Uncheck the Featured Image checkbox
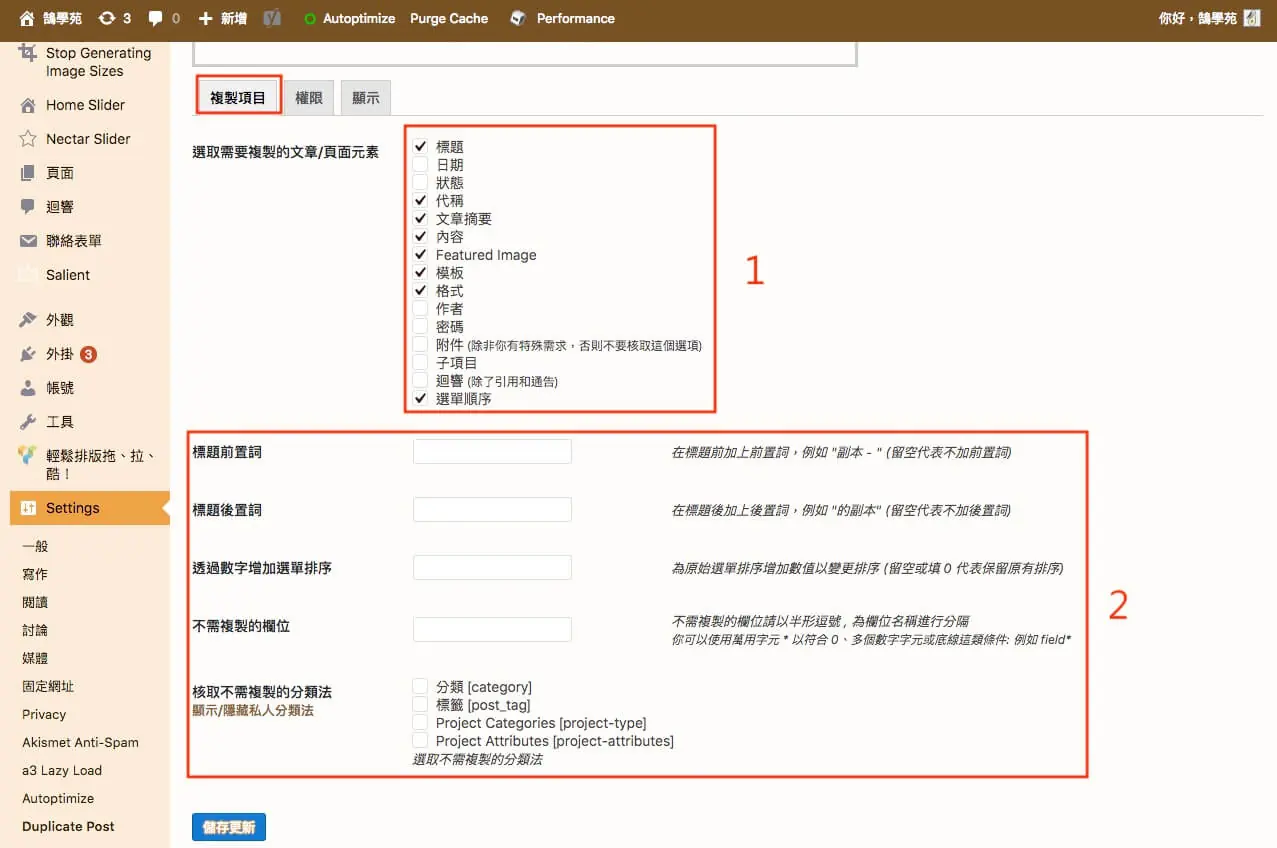The image size is (1277, 848). pyautogui.click(x=420, y=254)
